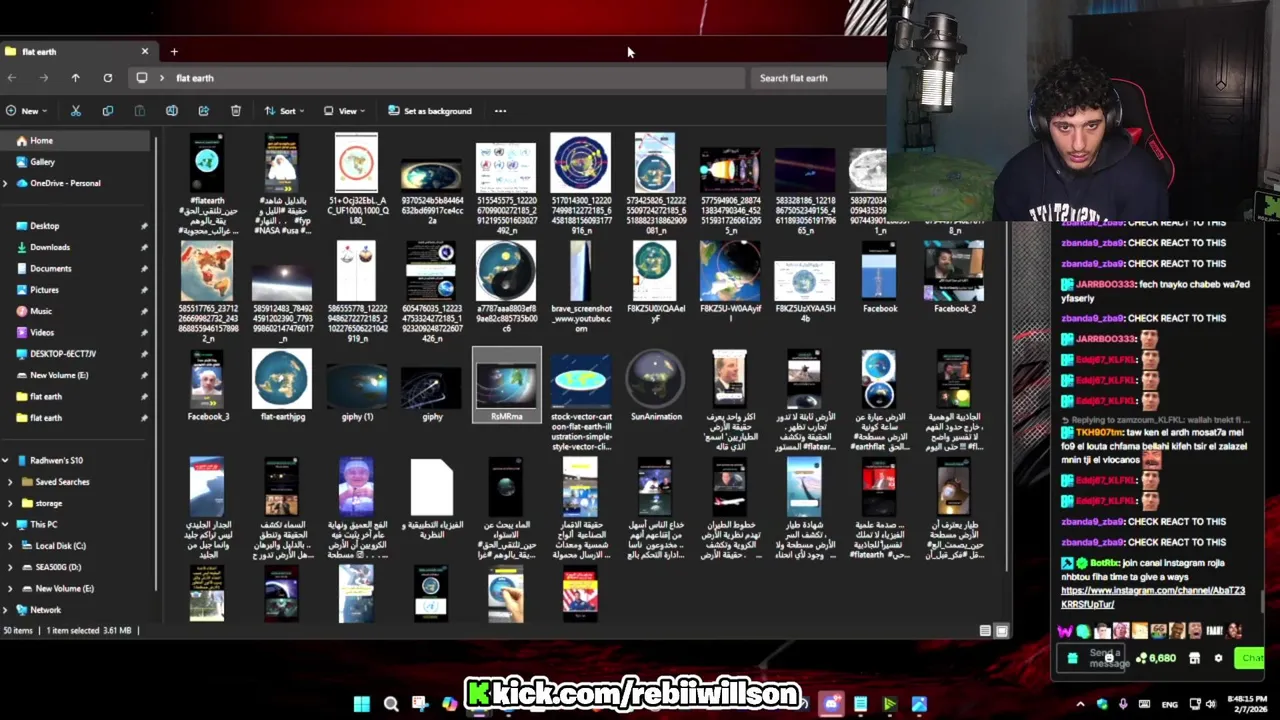This screenshot has height=720, width=1280.
Task: Go back to the previous folder
Action: coord(12,78)
